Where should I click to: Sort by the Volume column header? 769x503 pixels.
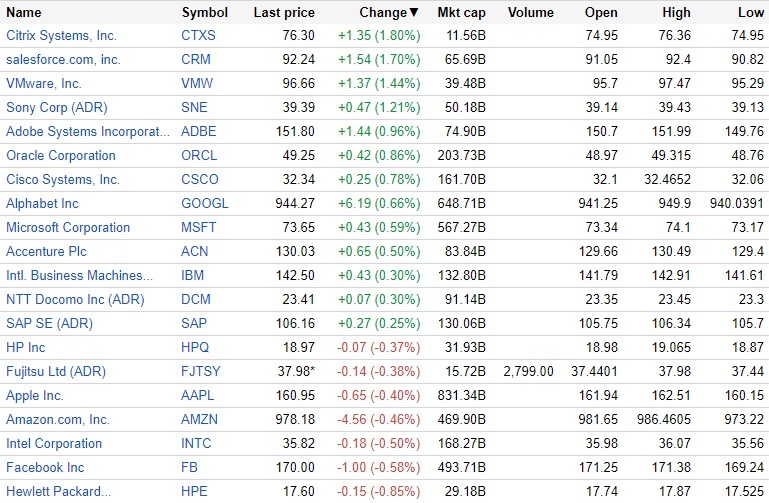530,13
